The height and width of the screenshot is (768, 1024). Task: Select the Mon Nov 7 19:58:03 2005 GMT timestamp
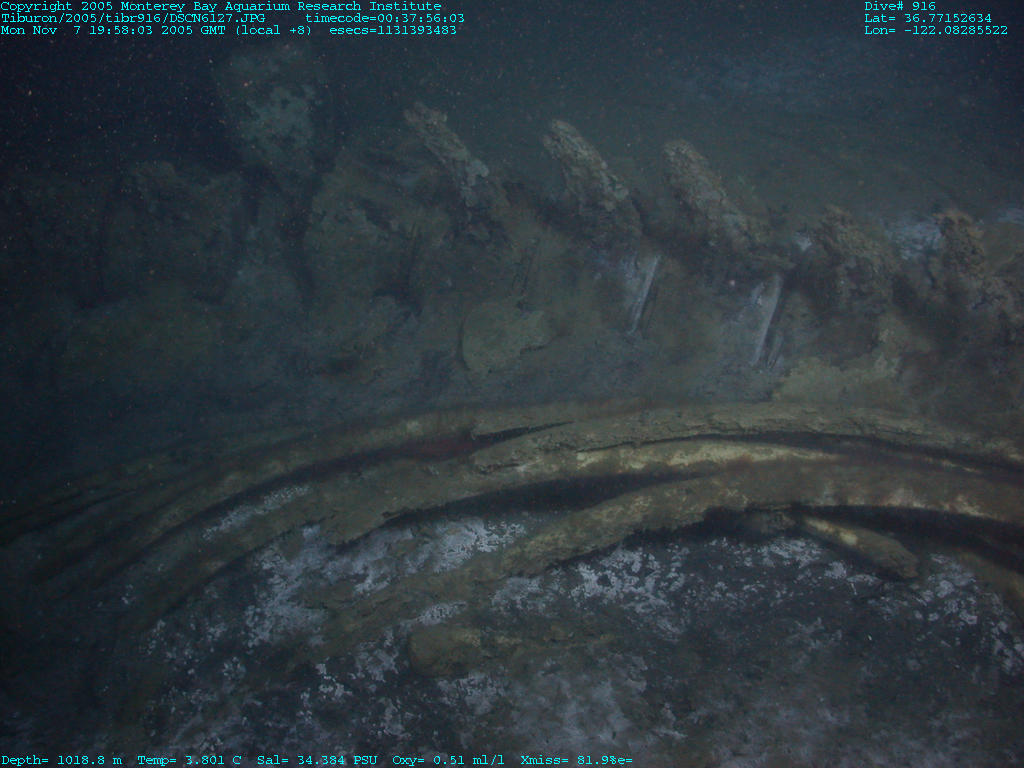pos(113,30)
